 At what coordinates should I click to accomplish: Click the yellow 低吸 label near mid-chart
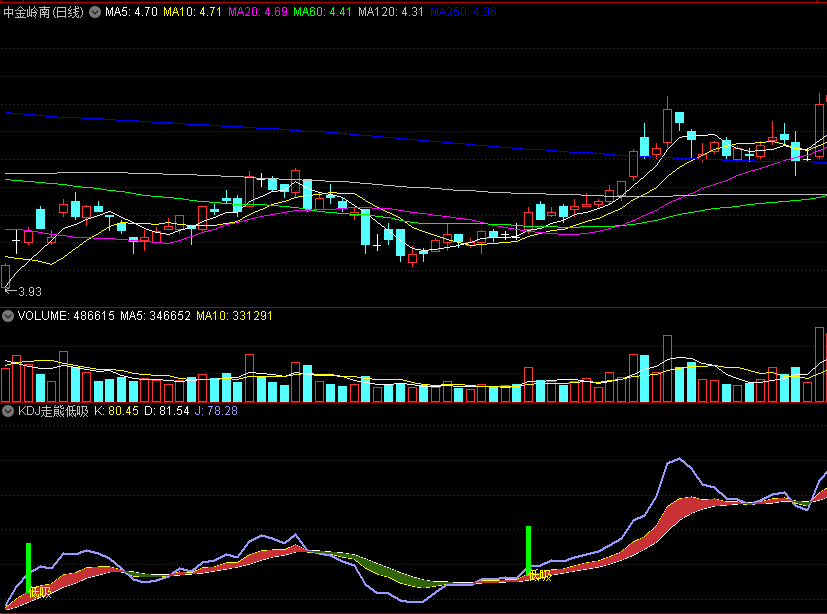coord(540,575)
